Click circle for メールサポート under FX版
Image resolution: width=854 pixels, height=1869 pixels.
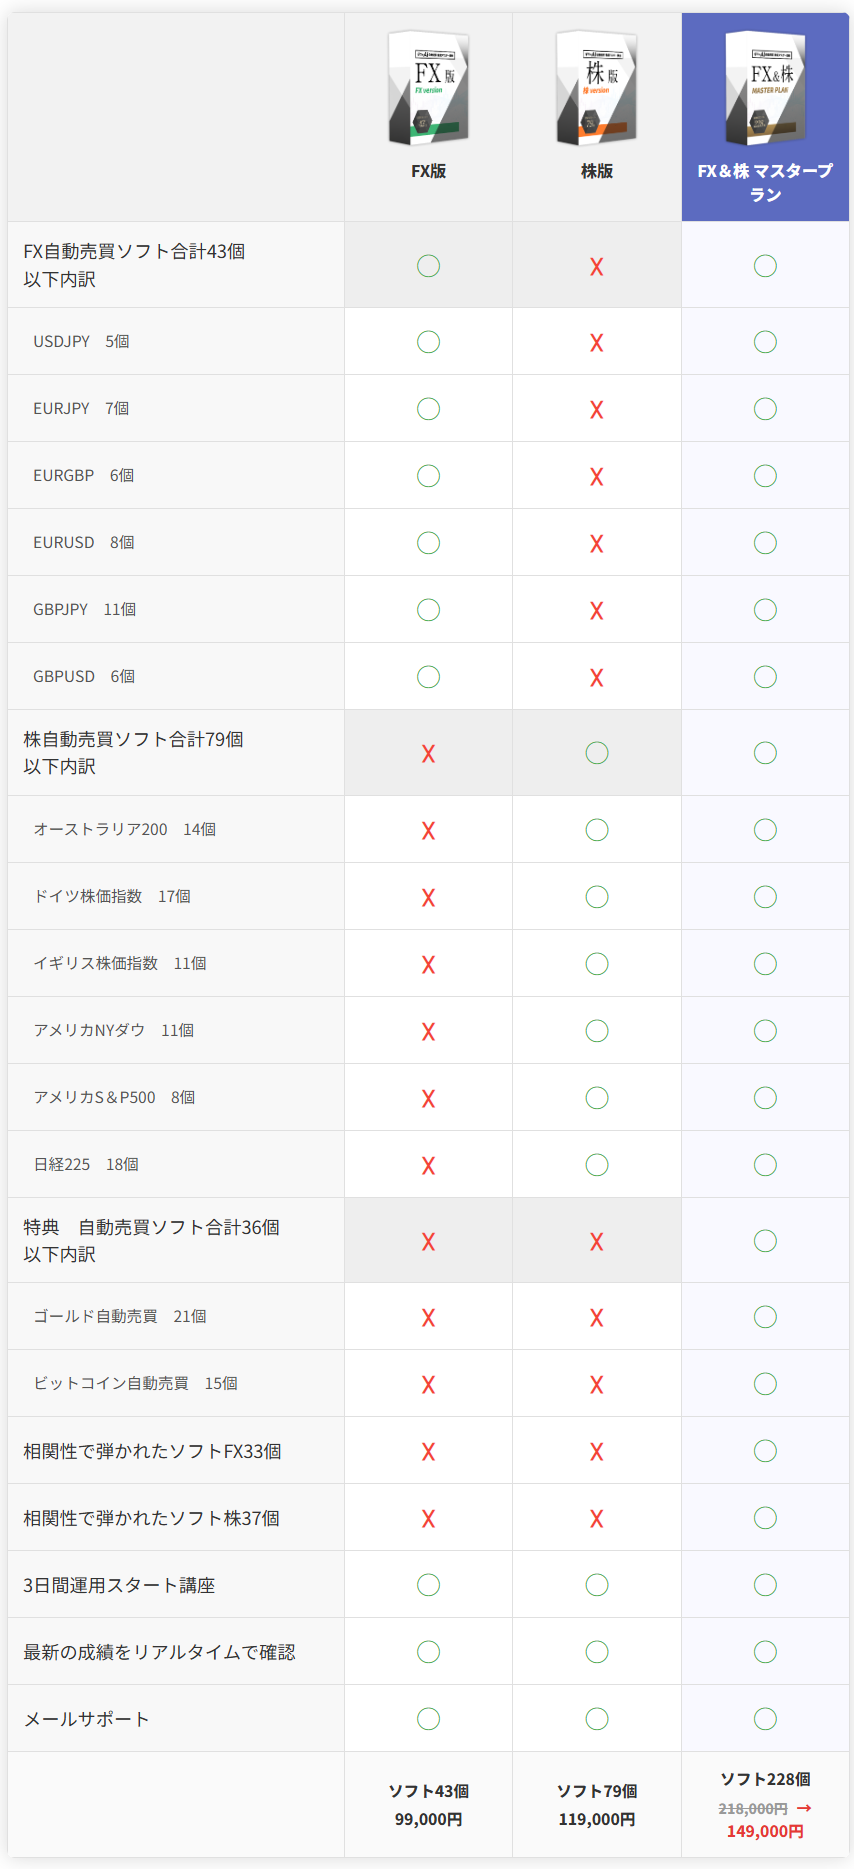coord(428,1719)
